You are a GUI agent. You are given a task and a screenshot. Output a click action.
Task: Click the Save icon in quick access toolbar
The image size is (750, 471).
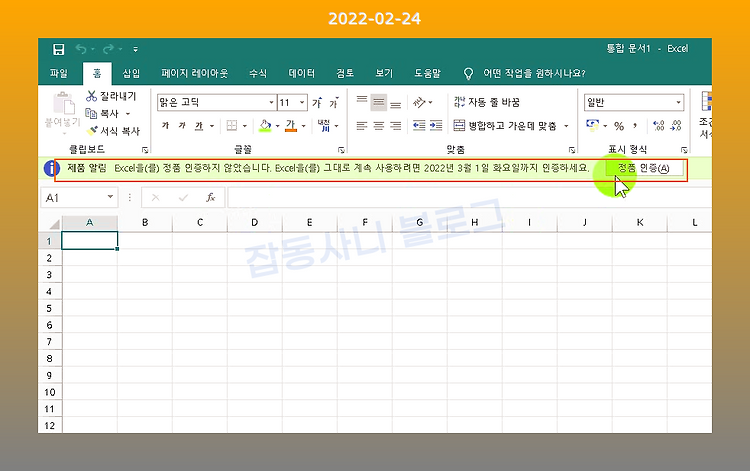(58, 49)
